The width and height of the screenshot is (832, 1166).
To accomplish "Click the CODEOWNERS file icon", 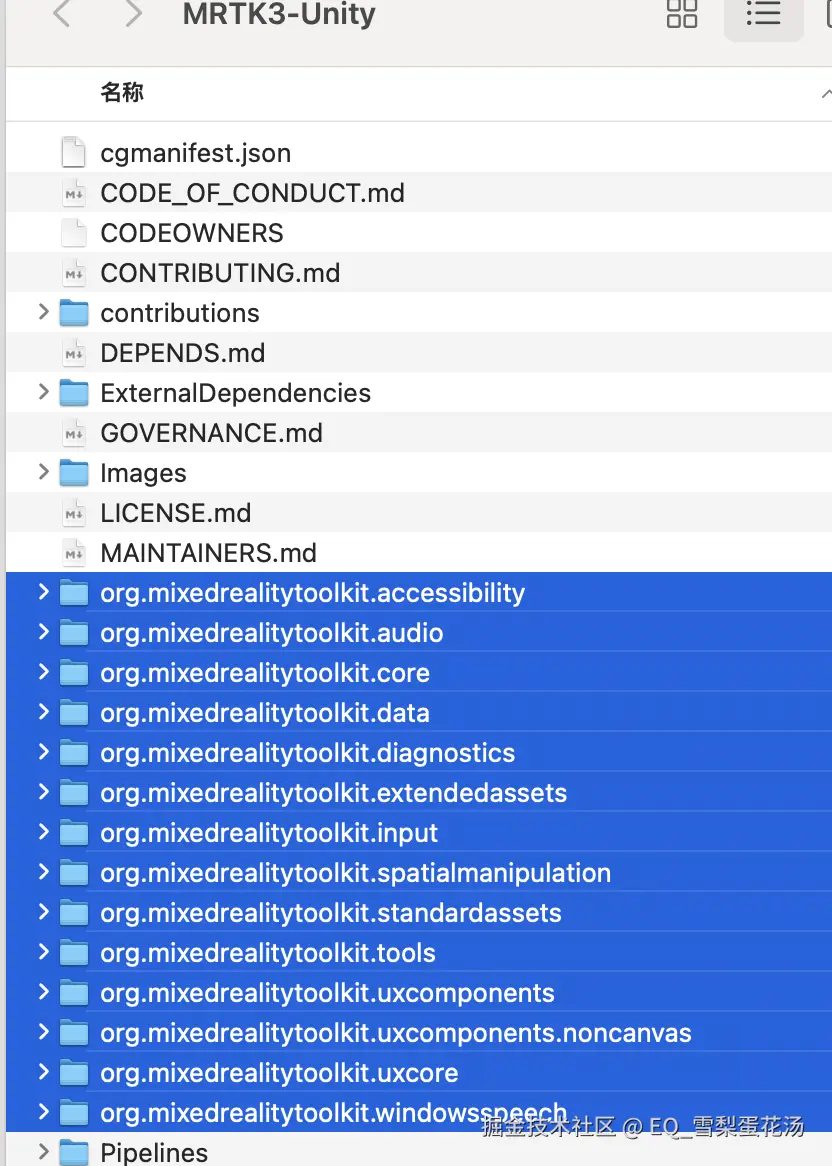I will [74, 233].
